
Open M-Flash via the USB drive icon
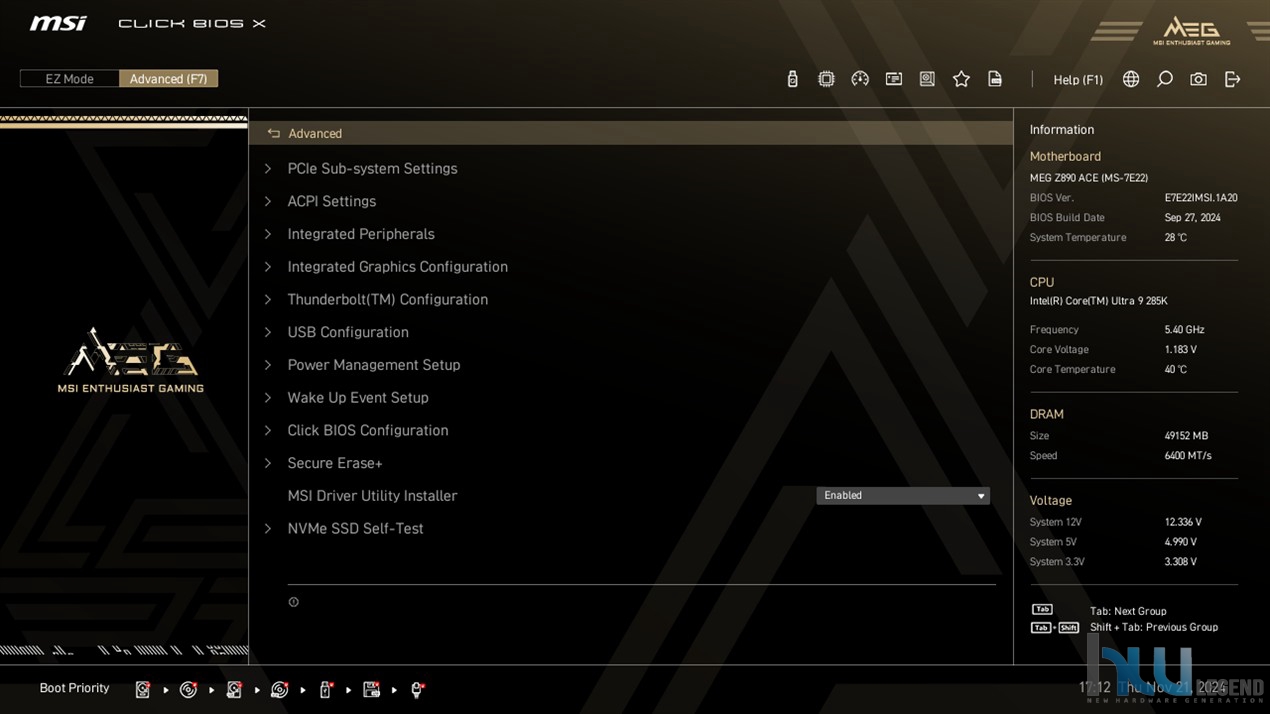point(792,79)
